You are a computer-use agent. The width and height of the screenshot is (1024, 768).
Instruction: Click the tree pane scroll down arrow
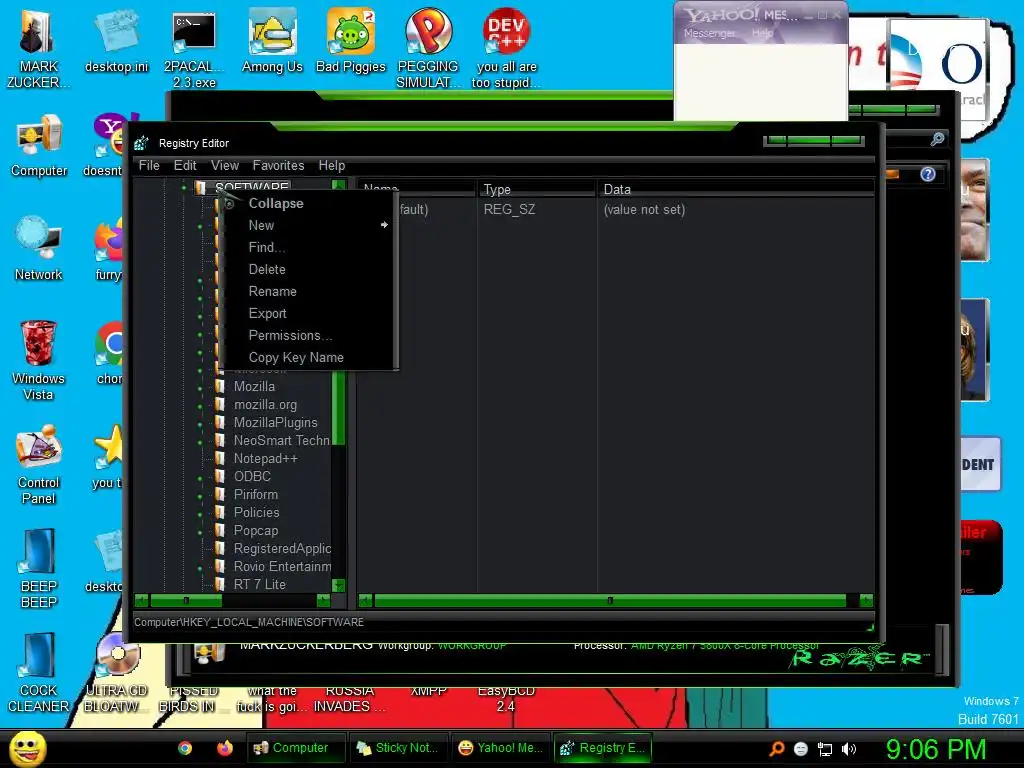pos(338,585)
